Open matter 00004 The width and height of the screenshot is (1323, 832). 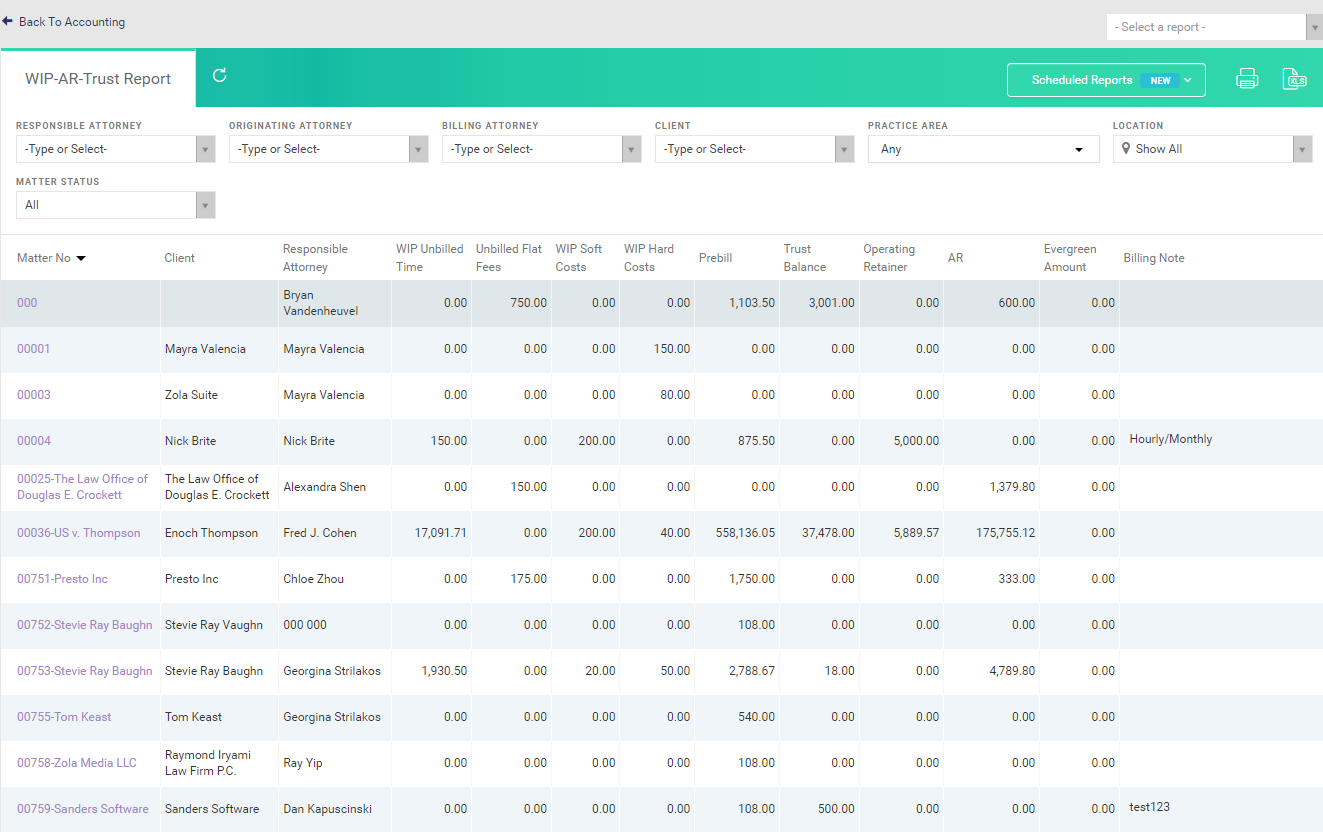tap(33, 441)
